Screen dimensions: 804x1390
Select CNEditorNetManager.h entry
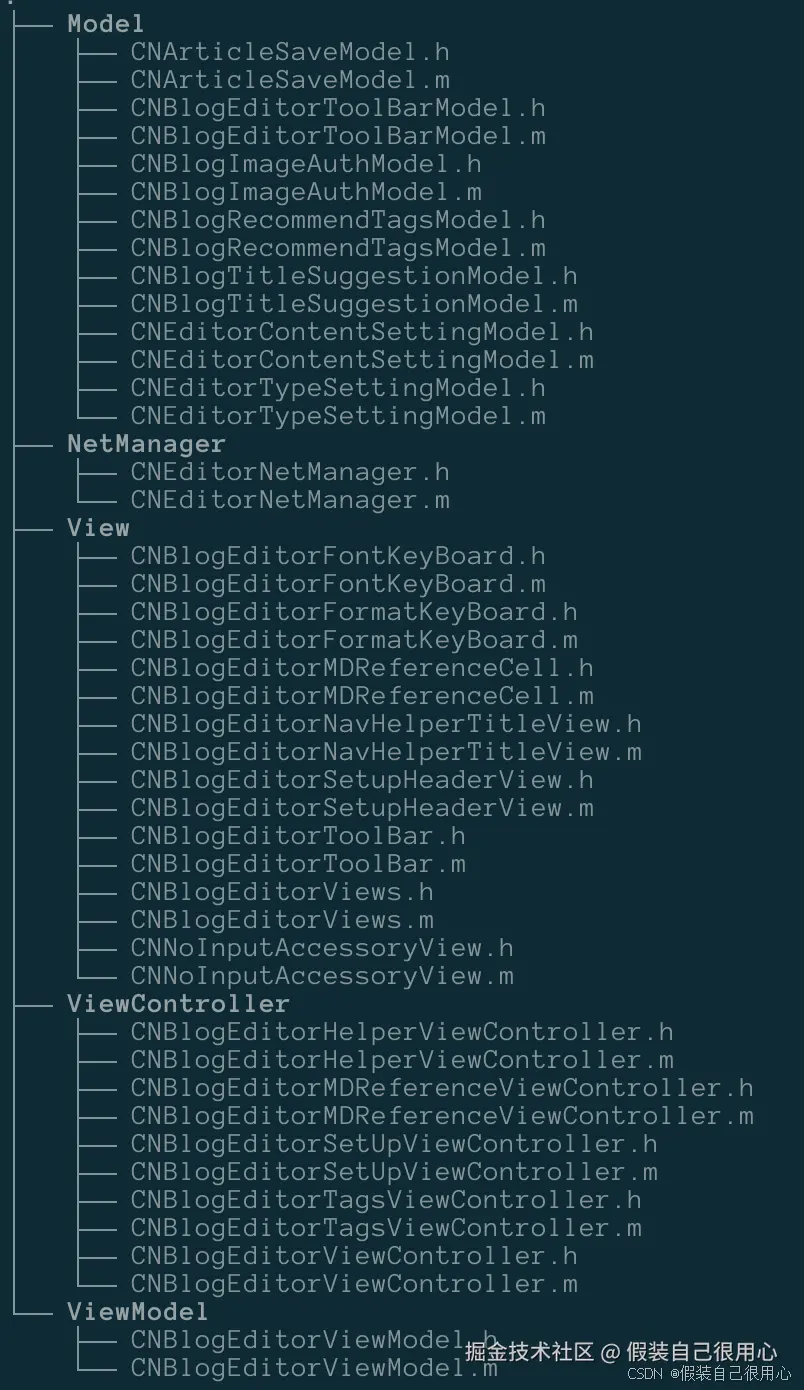pyautogui.click(x=289, y=471)
